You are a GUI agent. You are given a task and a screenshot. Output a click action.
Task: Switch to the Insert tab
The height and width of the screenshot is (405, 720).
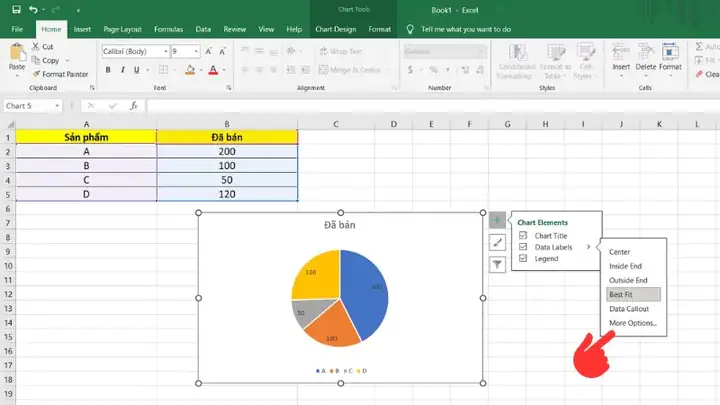pyautogui.click(x=82, y=29)
